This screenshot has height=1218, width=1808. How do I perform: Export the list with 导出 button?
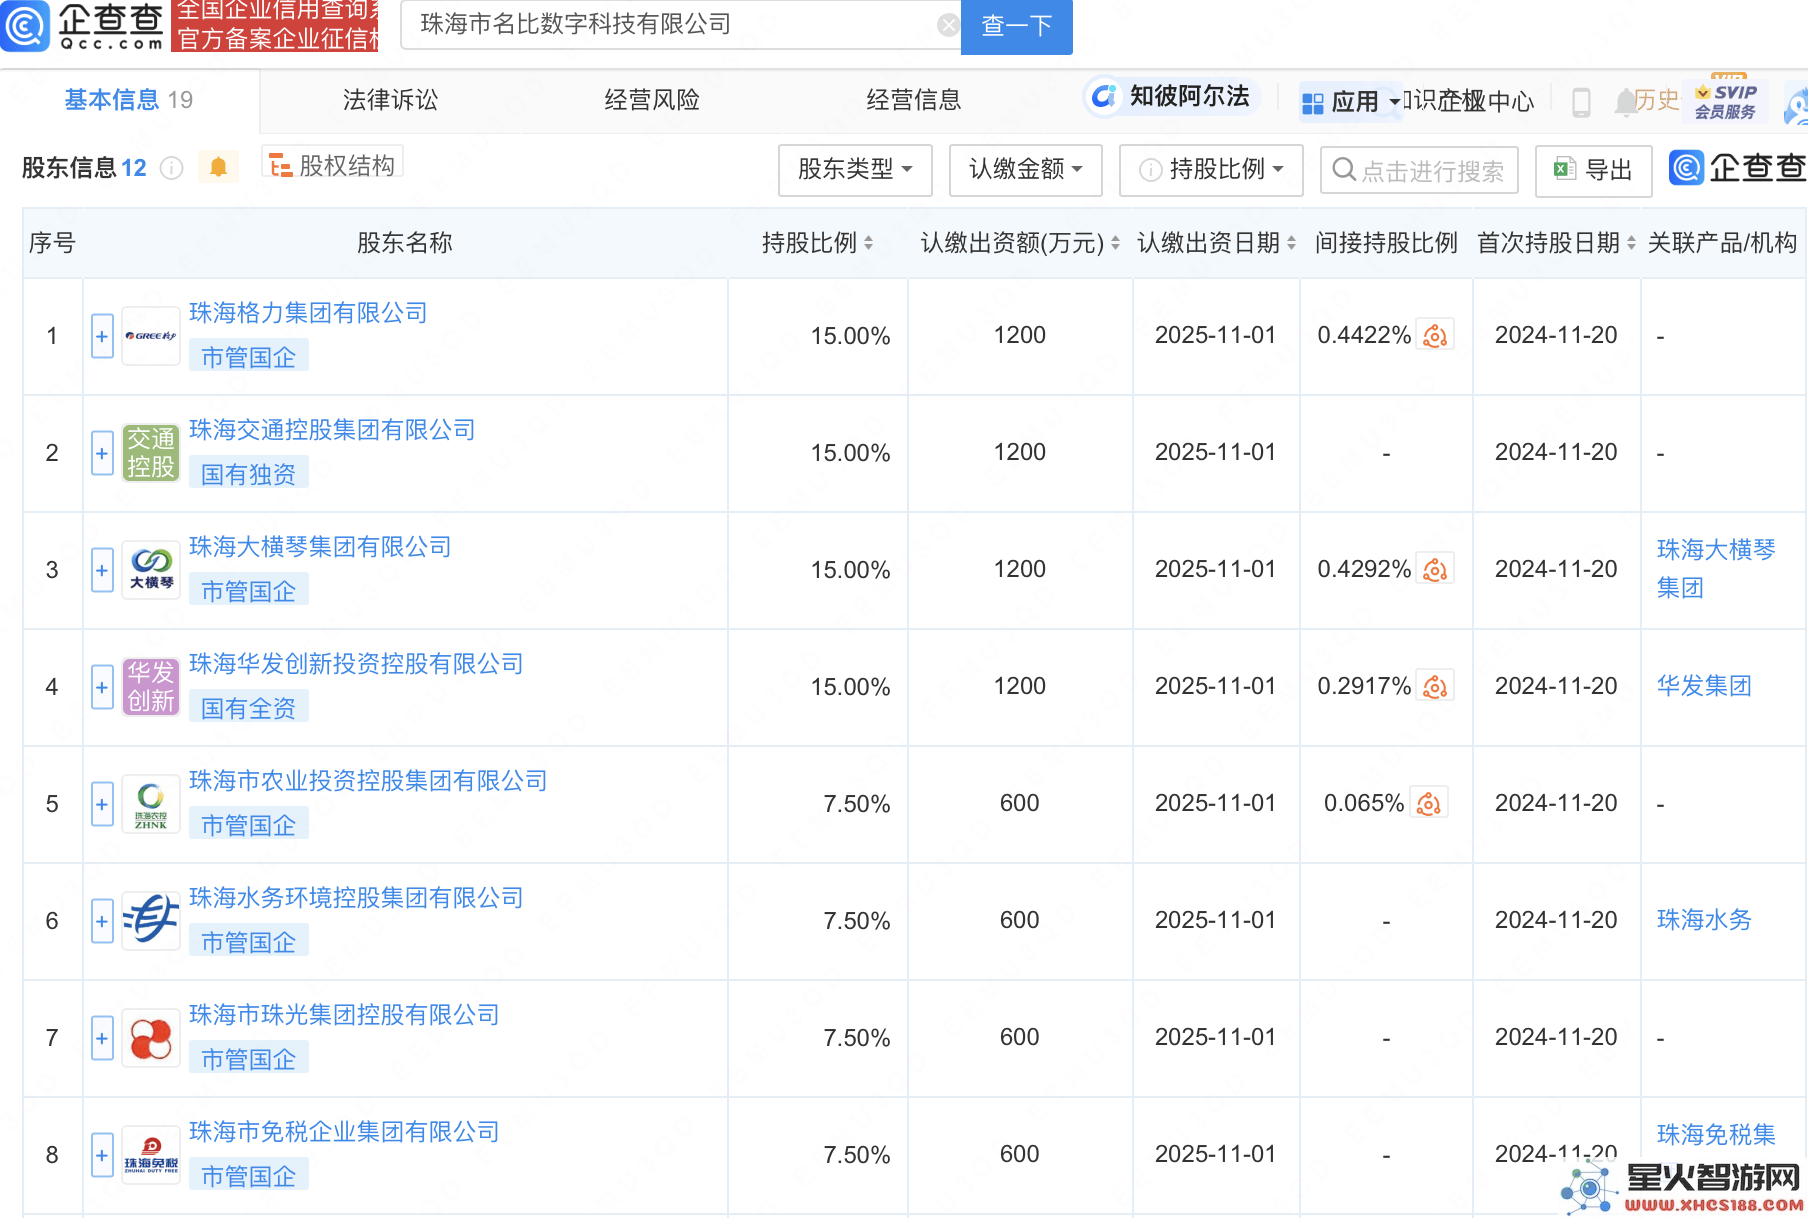pos(1593,171)
